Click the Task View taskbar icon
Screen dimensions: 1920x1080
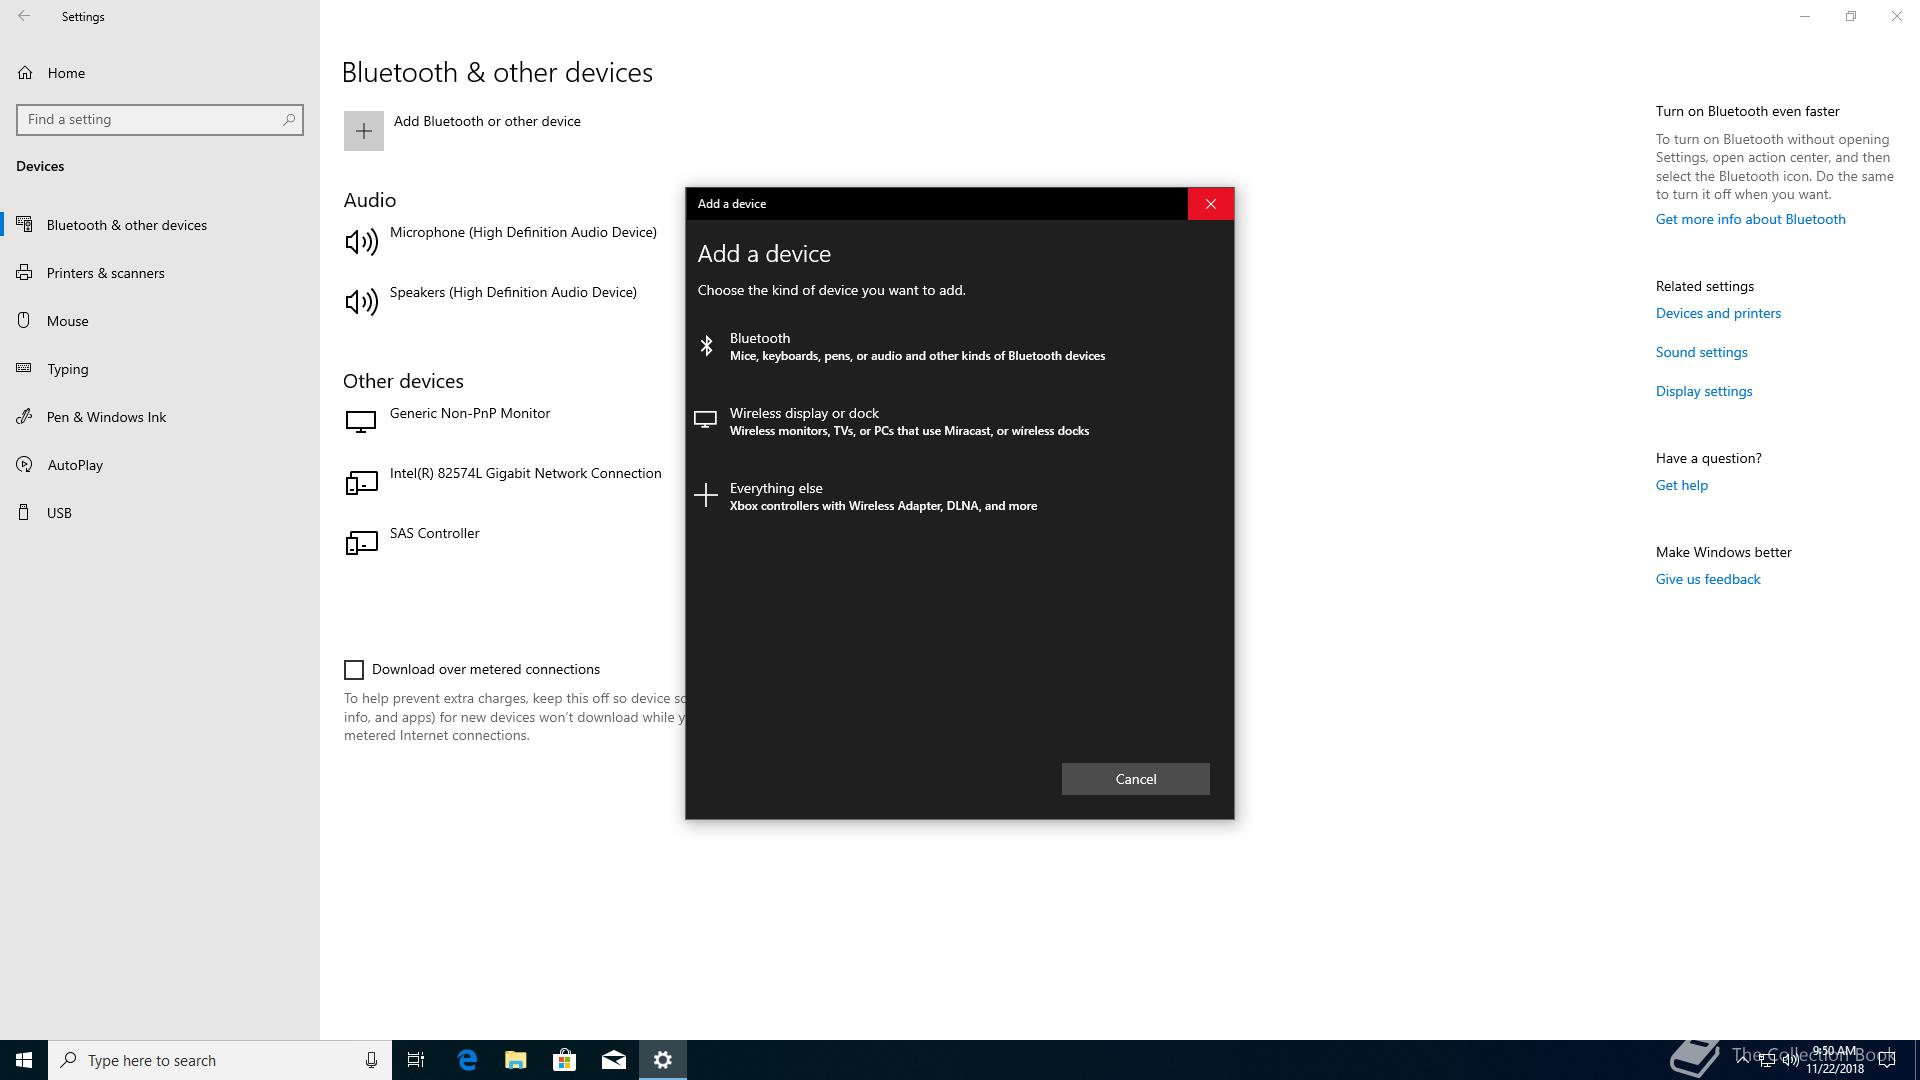coord(416,1060)
